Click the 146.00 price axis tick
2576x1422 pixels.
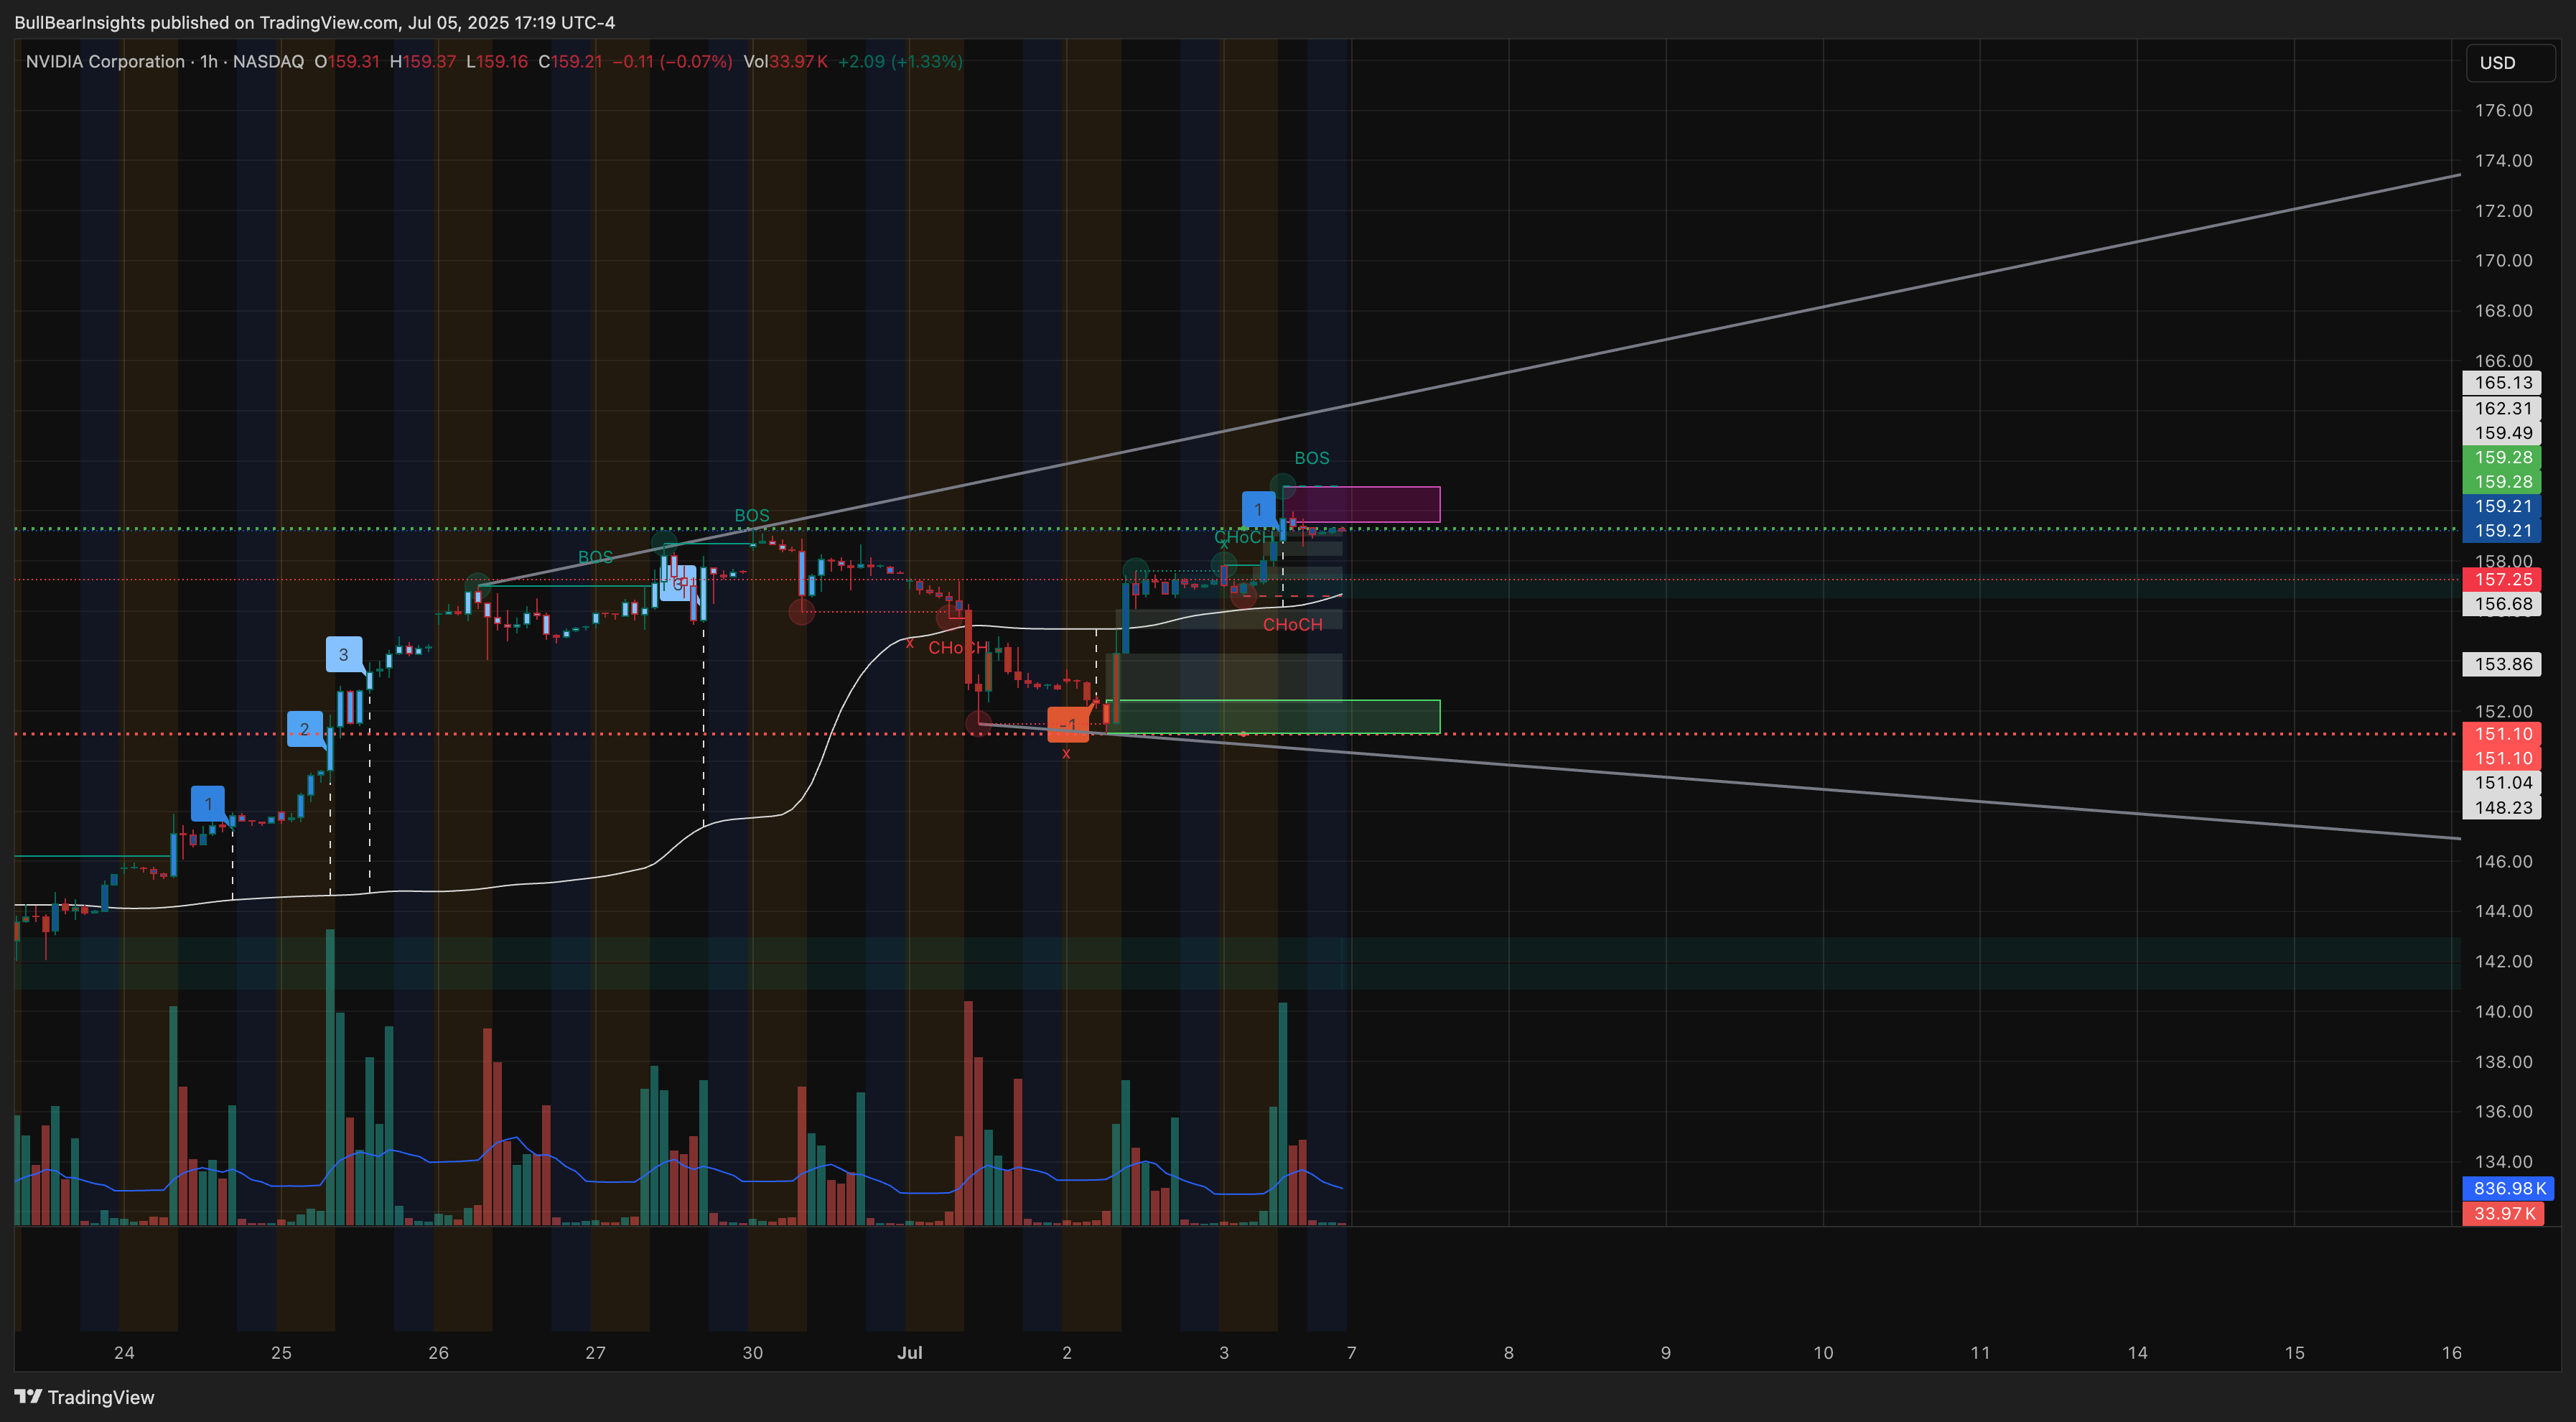2503,861
